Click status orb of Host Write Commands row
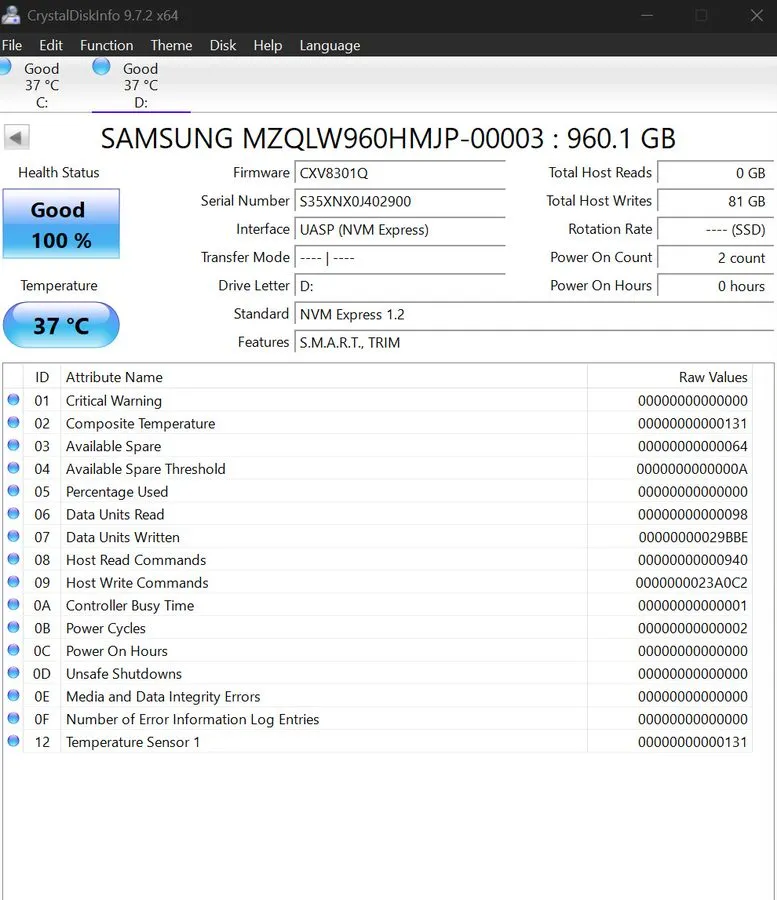Viewport: 777px width, 900px height. (x=14, y=581)
